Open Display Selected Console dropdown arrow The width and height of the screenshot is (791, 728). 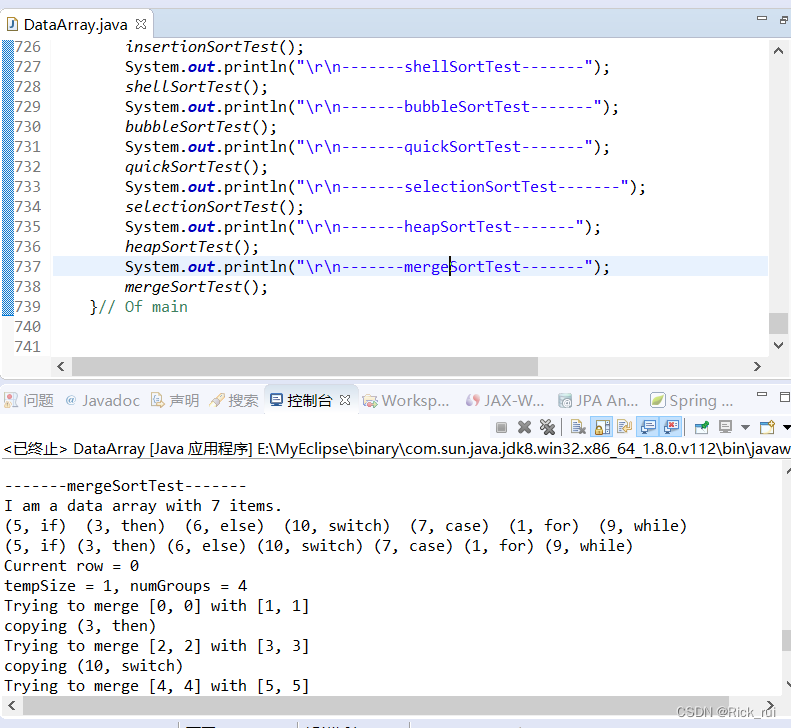[x=745, y=428]
